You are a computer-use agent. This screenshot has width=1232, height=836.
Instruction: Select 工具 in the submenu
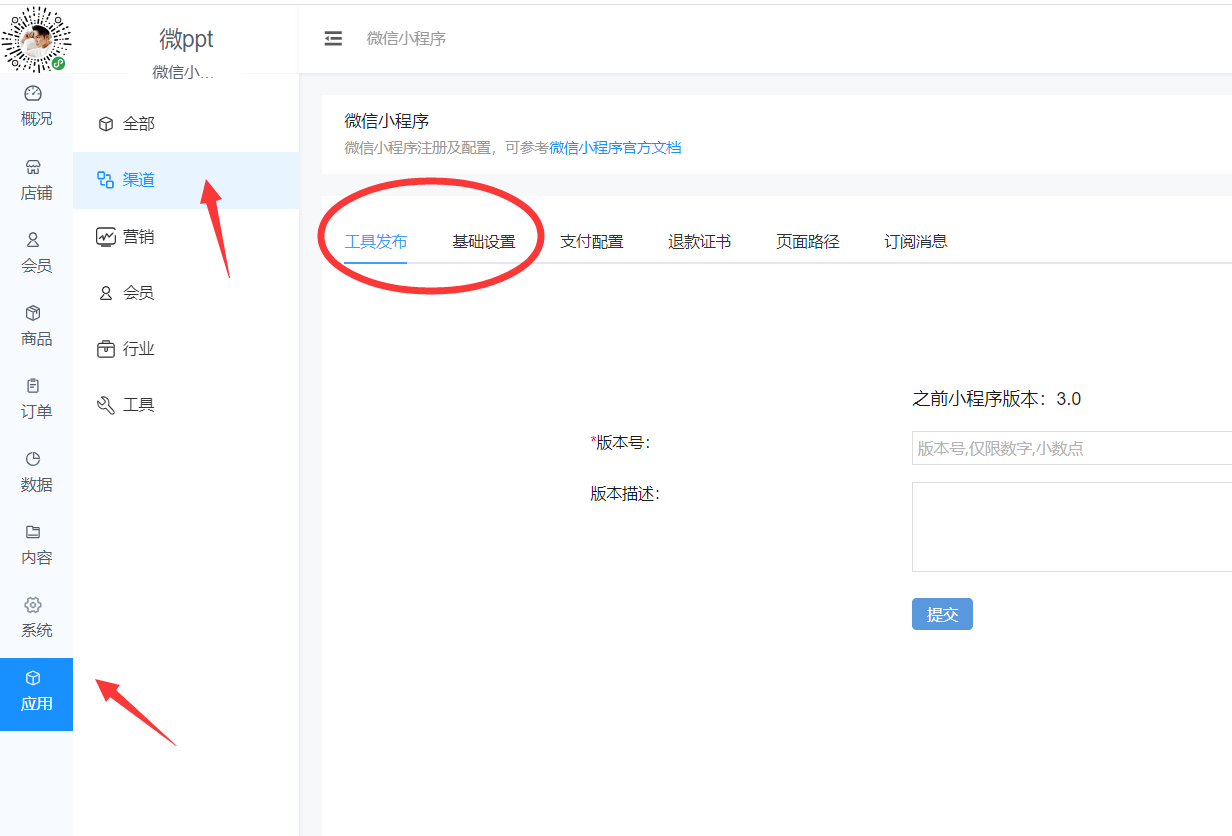(x=186, y=405)
